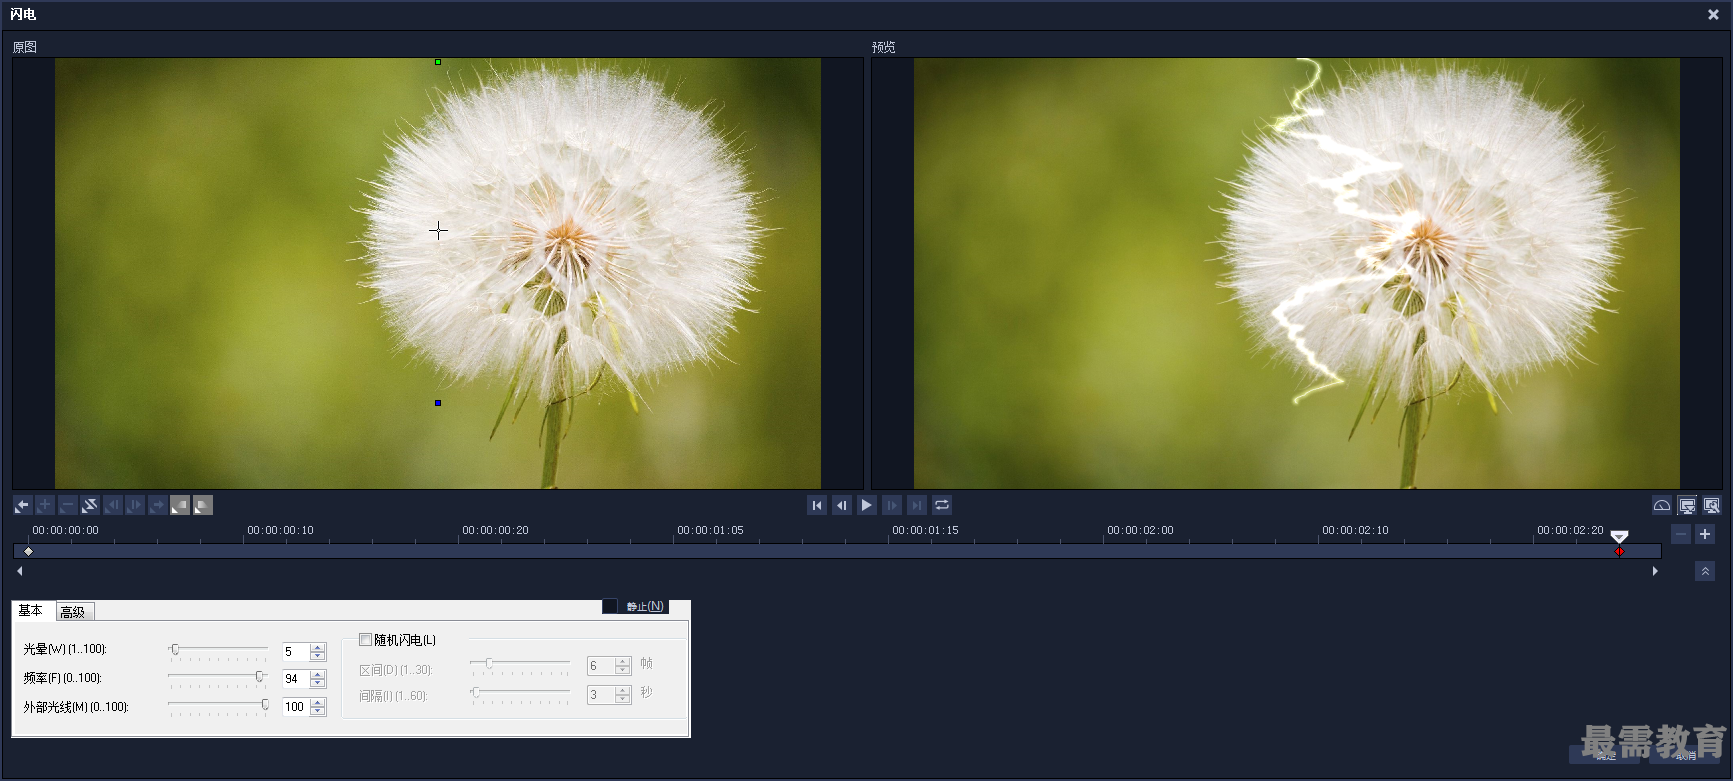Increase the 外部光线 value with up arrow

coord(318,702)
